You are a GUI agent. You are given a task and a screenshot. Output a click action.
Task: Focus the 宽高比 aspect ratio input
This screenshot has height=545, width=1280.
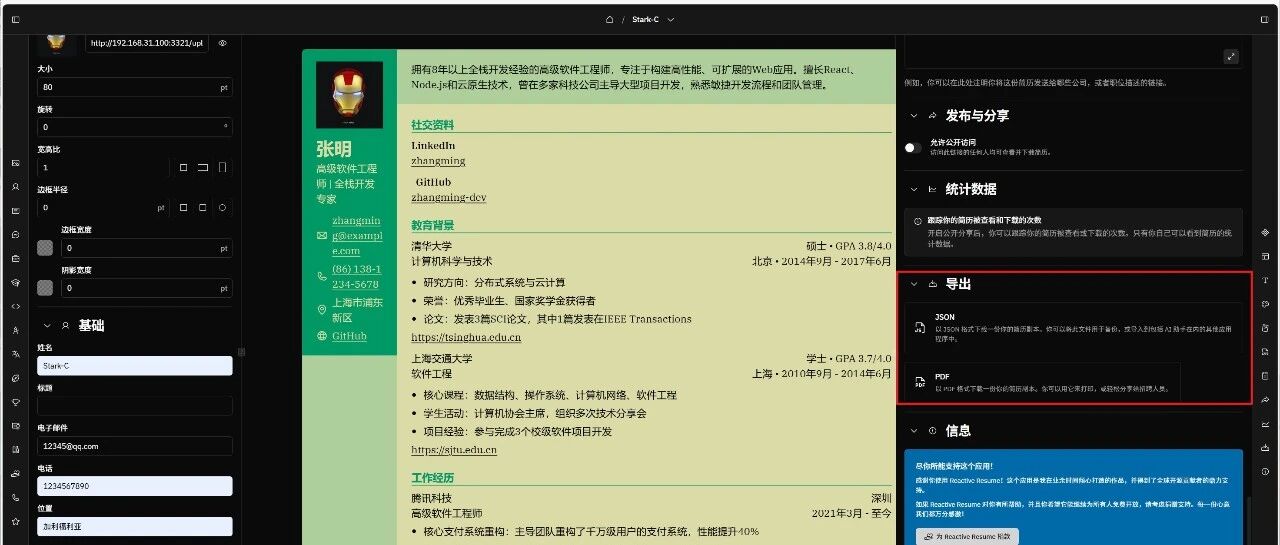point(103,167)
